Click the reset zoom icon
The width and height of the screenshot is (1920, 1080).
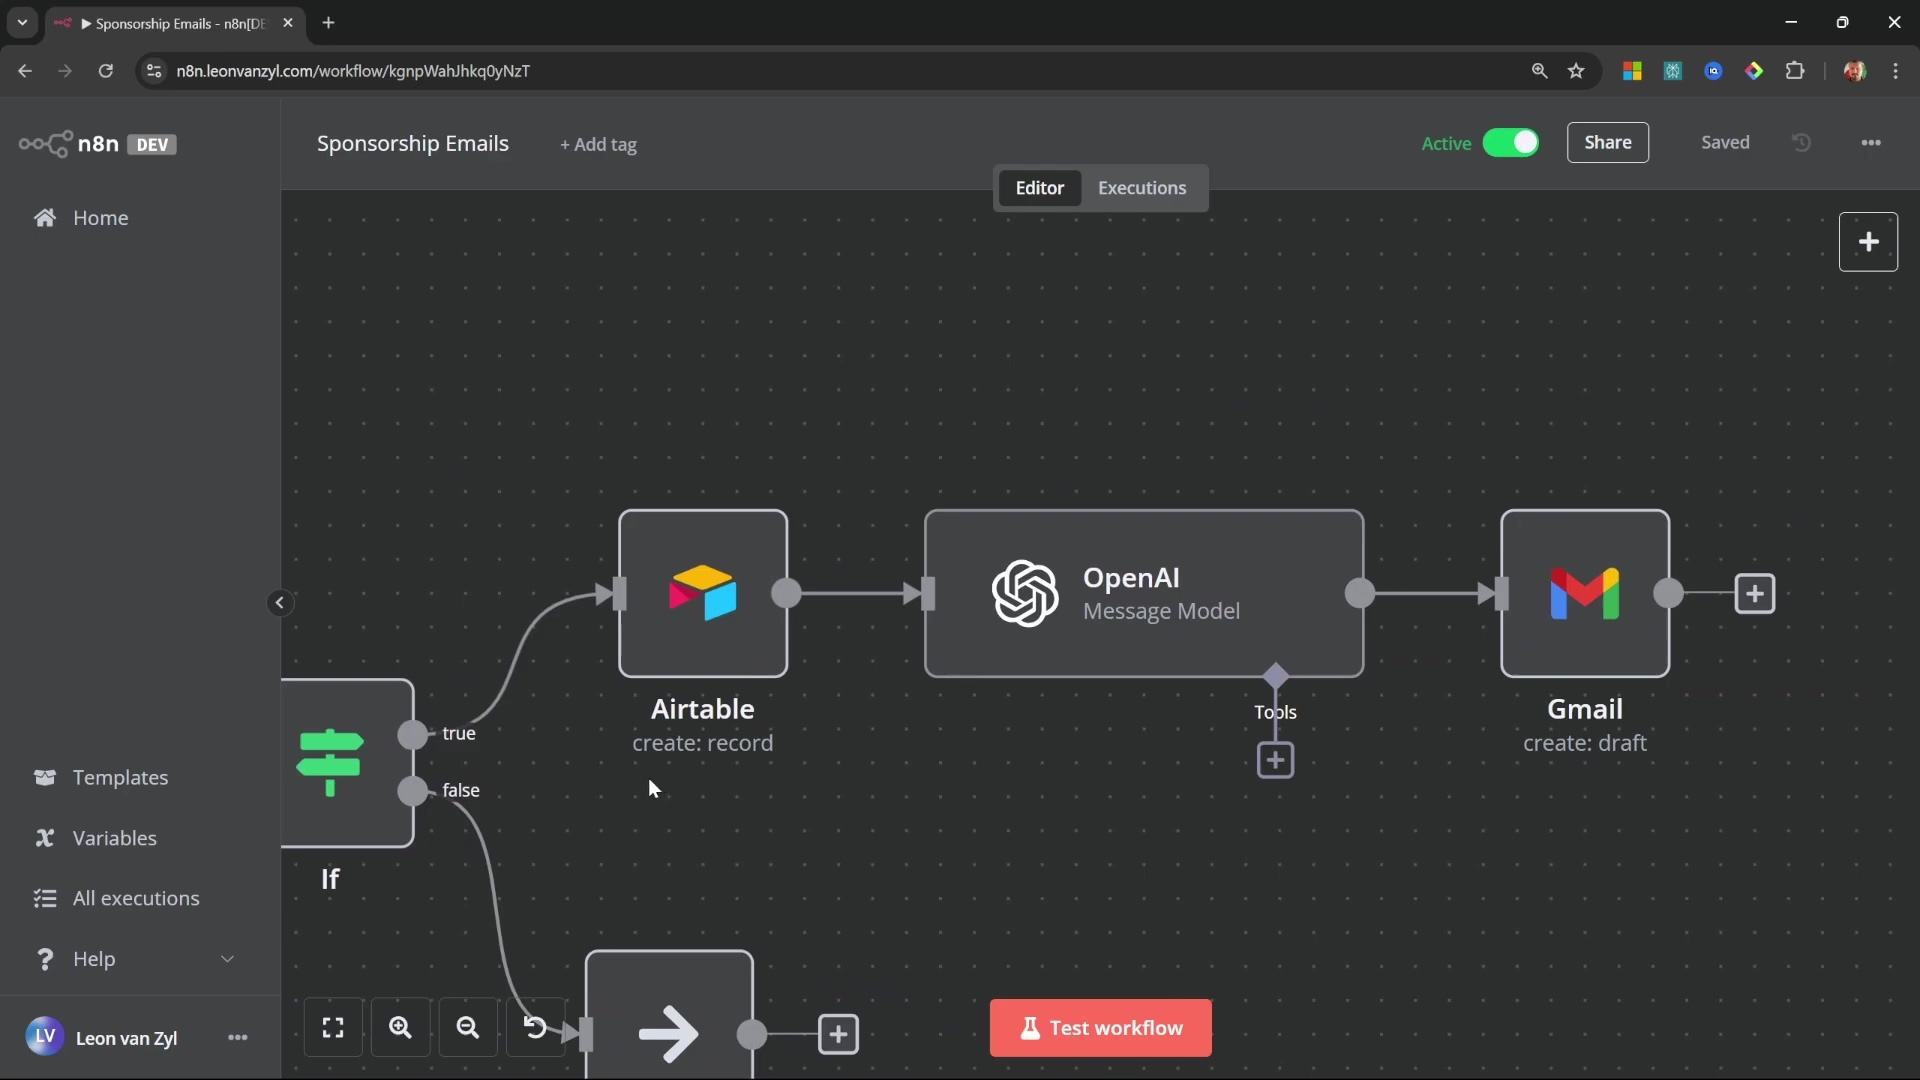point(535,1028)
